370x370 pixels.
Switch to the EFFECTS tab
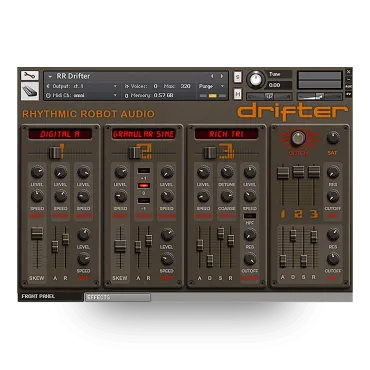pos(118,297)
